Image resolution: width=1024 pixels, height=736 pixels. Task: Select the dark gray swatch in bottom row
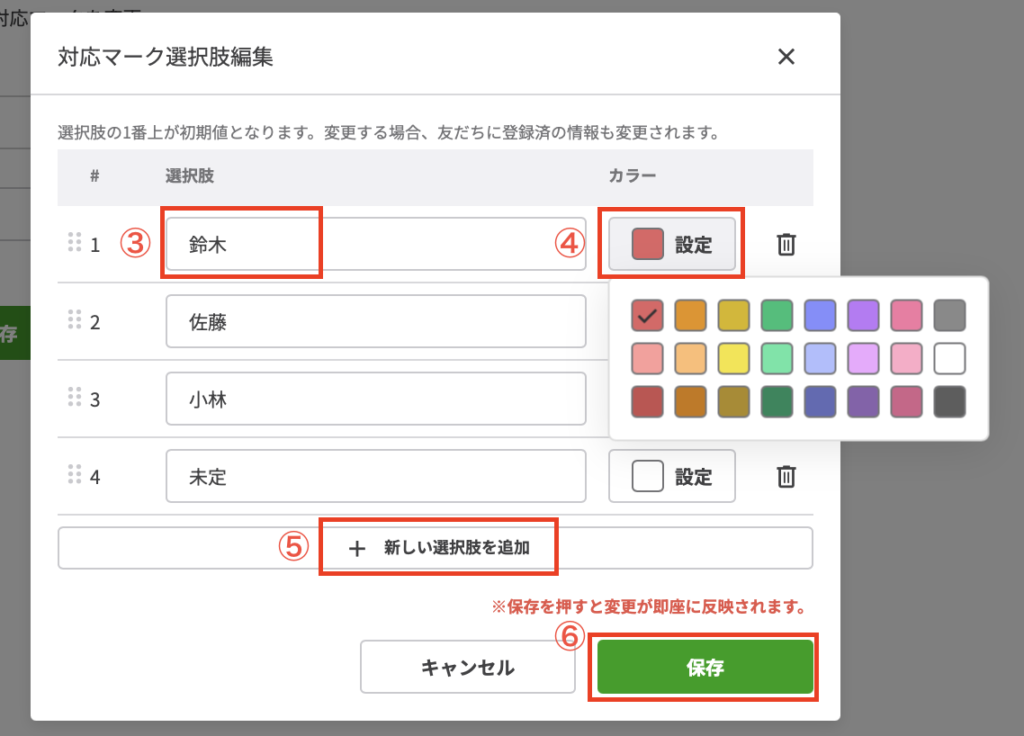[949, 401]
